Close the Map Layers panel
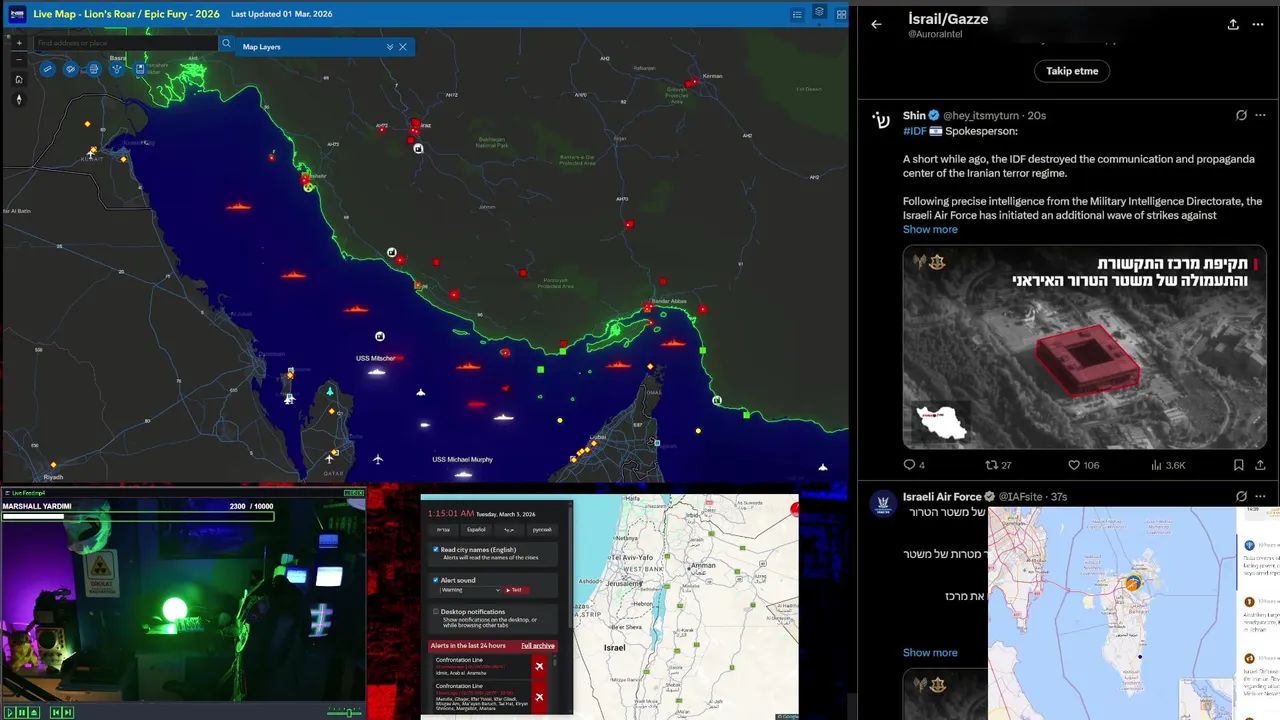The image size is (1280, 720). [403, 47]
